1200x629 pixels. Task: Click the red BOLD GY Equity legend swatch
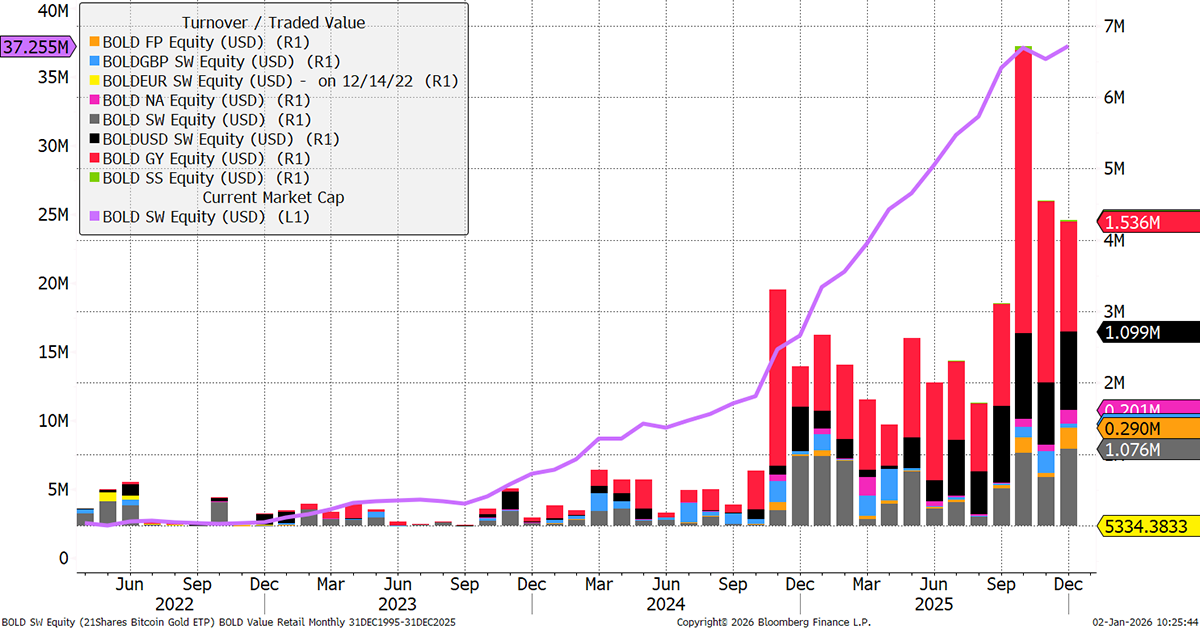[94, 158]
